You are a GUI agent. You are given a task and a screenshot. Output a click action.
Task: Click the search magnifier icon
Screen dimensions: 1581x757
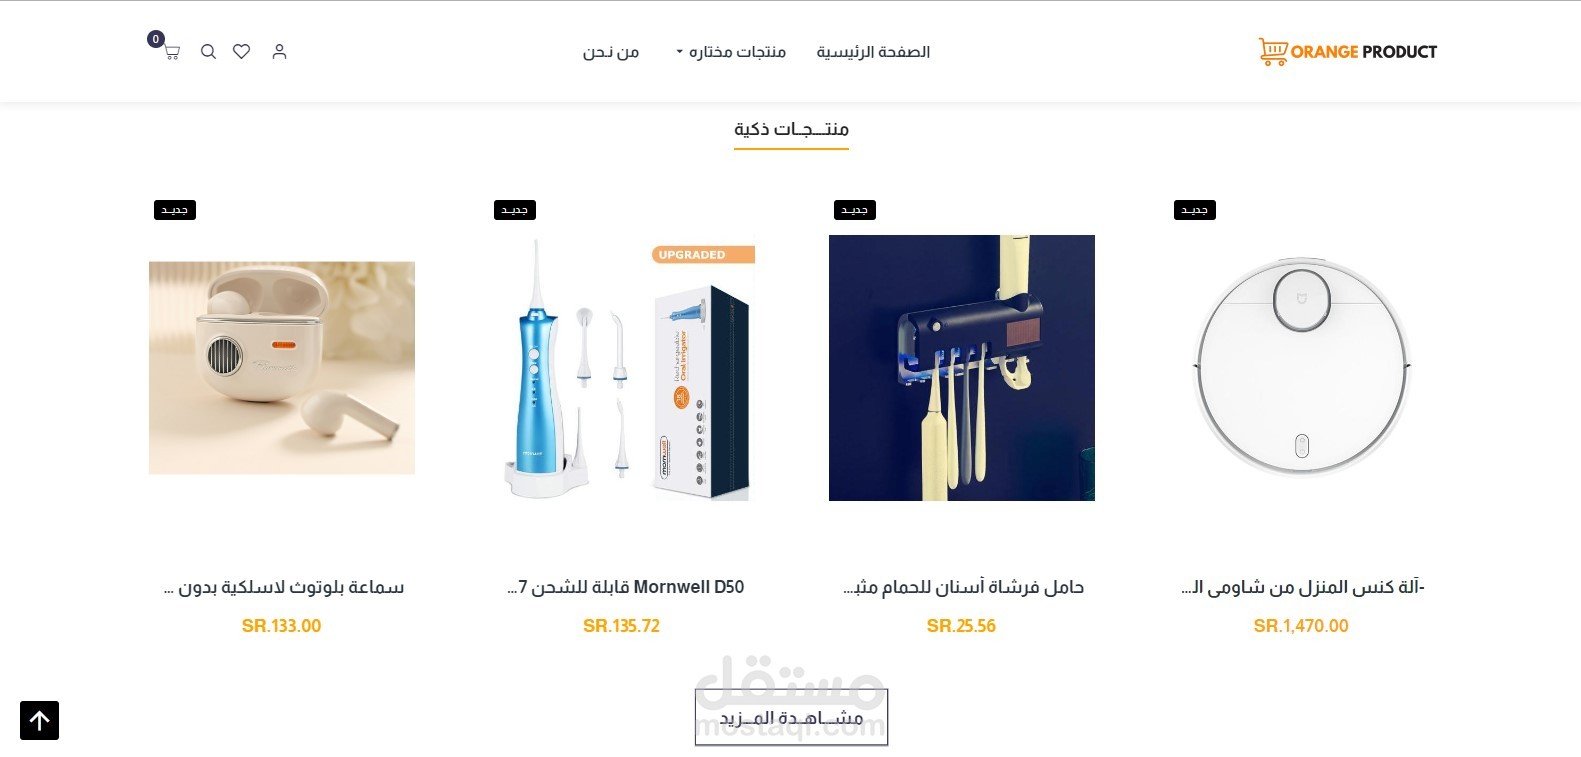[x=208, y=51]
